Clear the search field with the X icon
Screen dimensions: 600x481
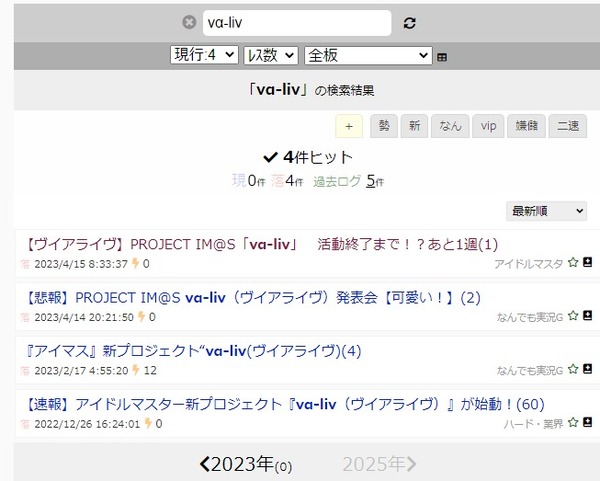coord(189,23)
